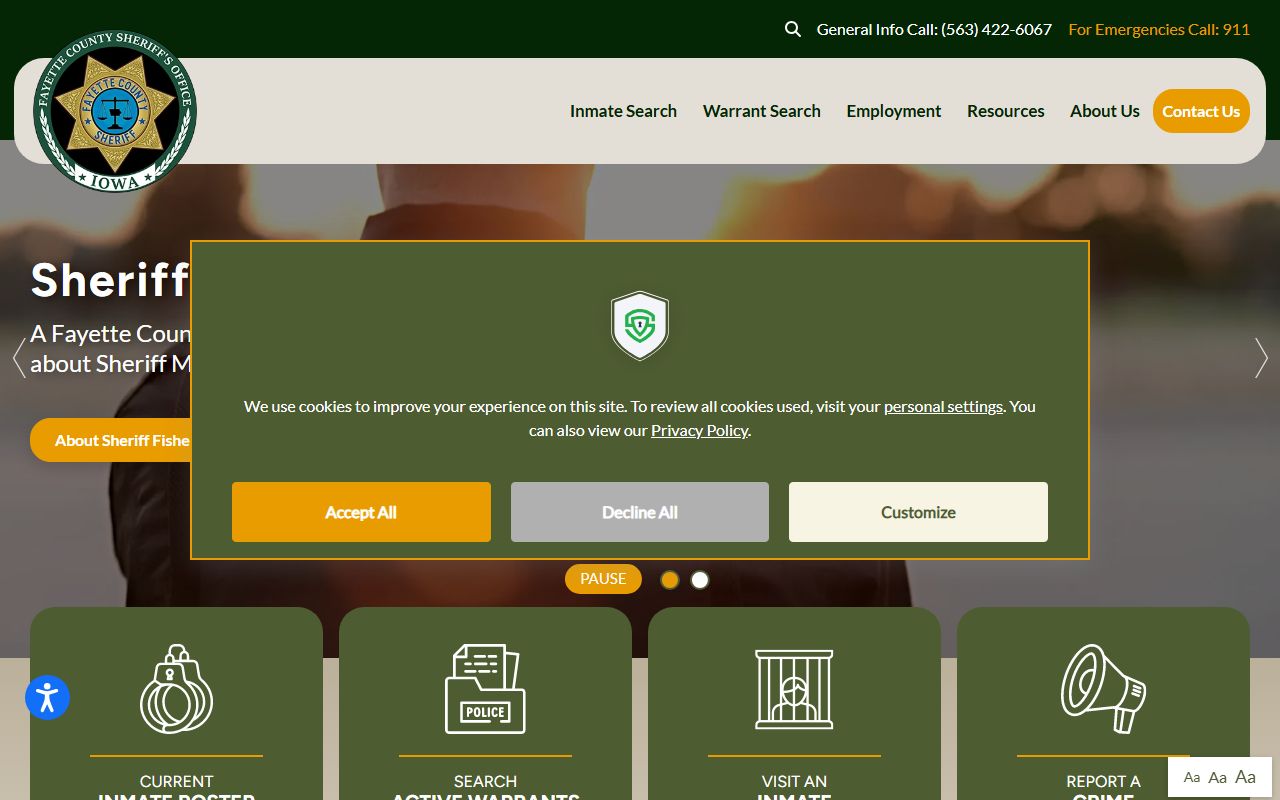Pause the slideshow
This screenshot has width=1280, height=800.
[603, 579]
